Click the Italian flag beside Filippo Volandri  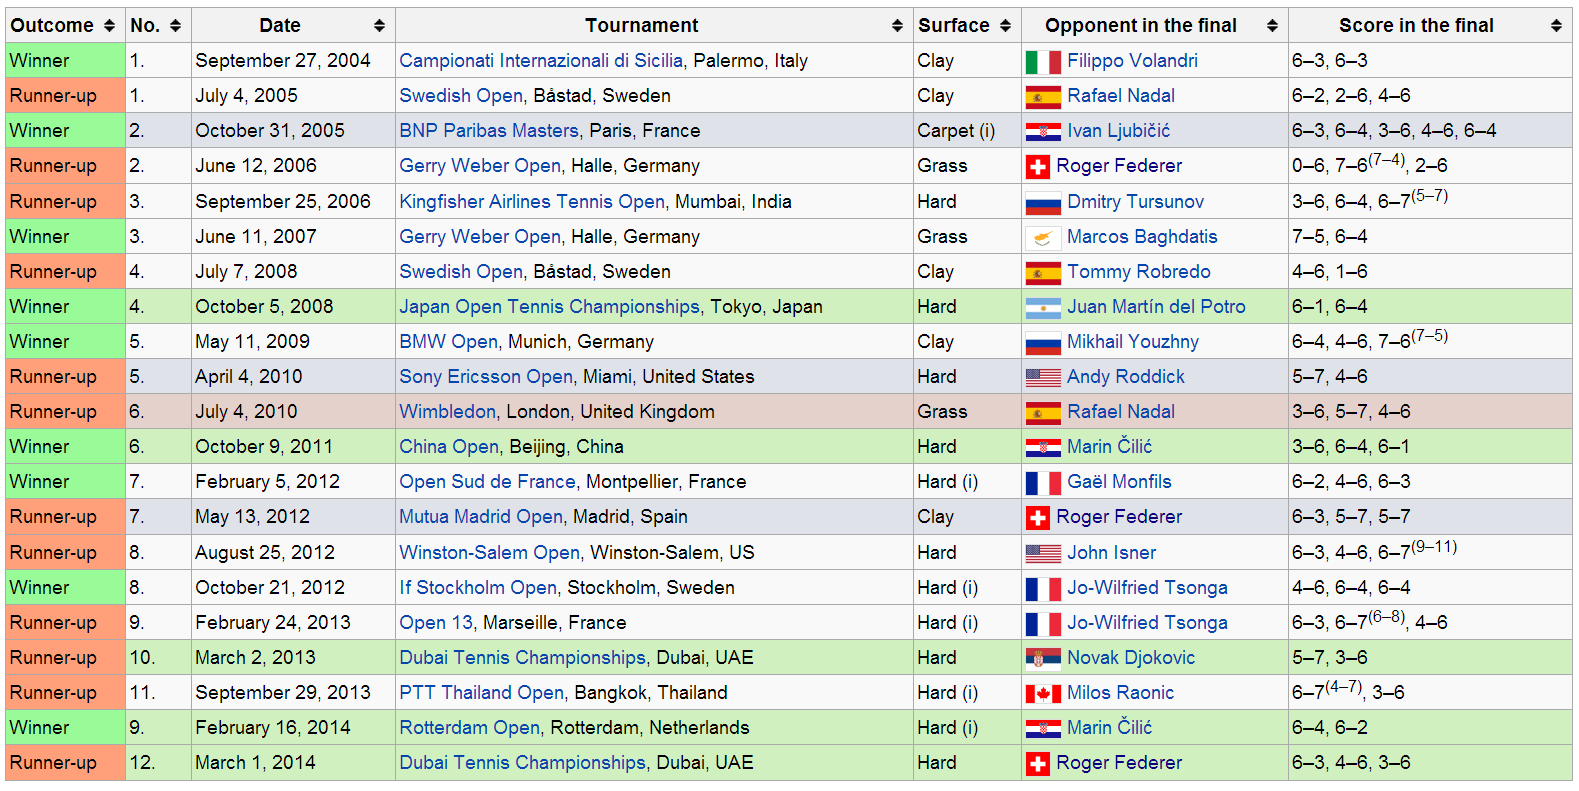1043,62
